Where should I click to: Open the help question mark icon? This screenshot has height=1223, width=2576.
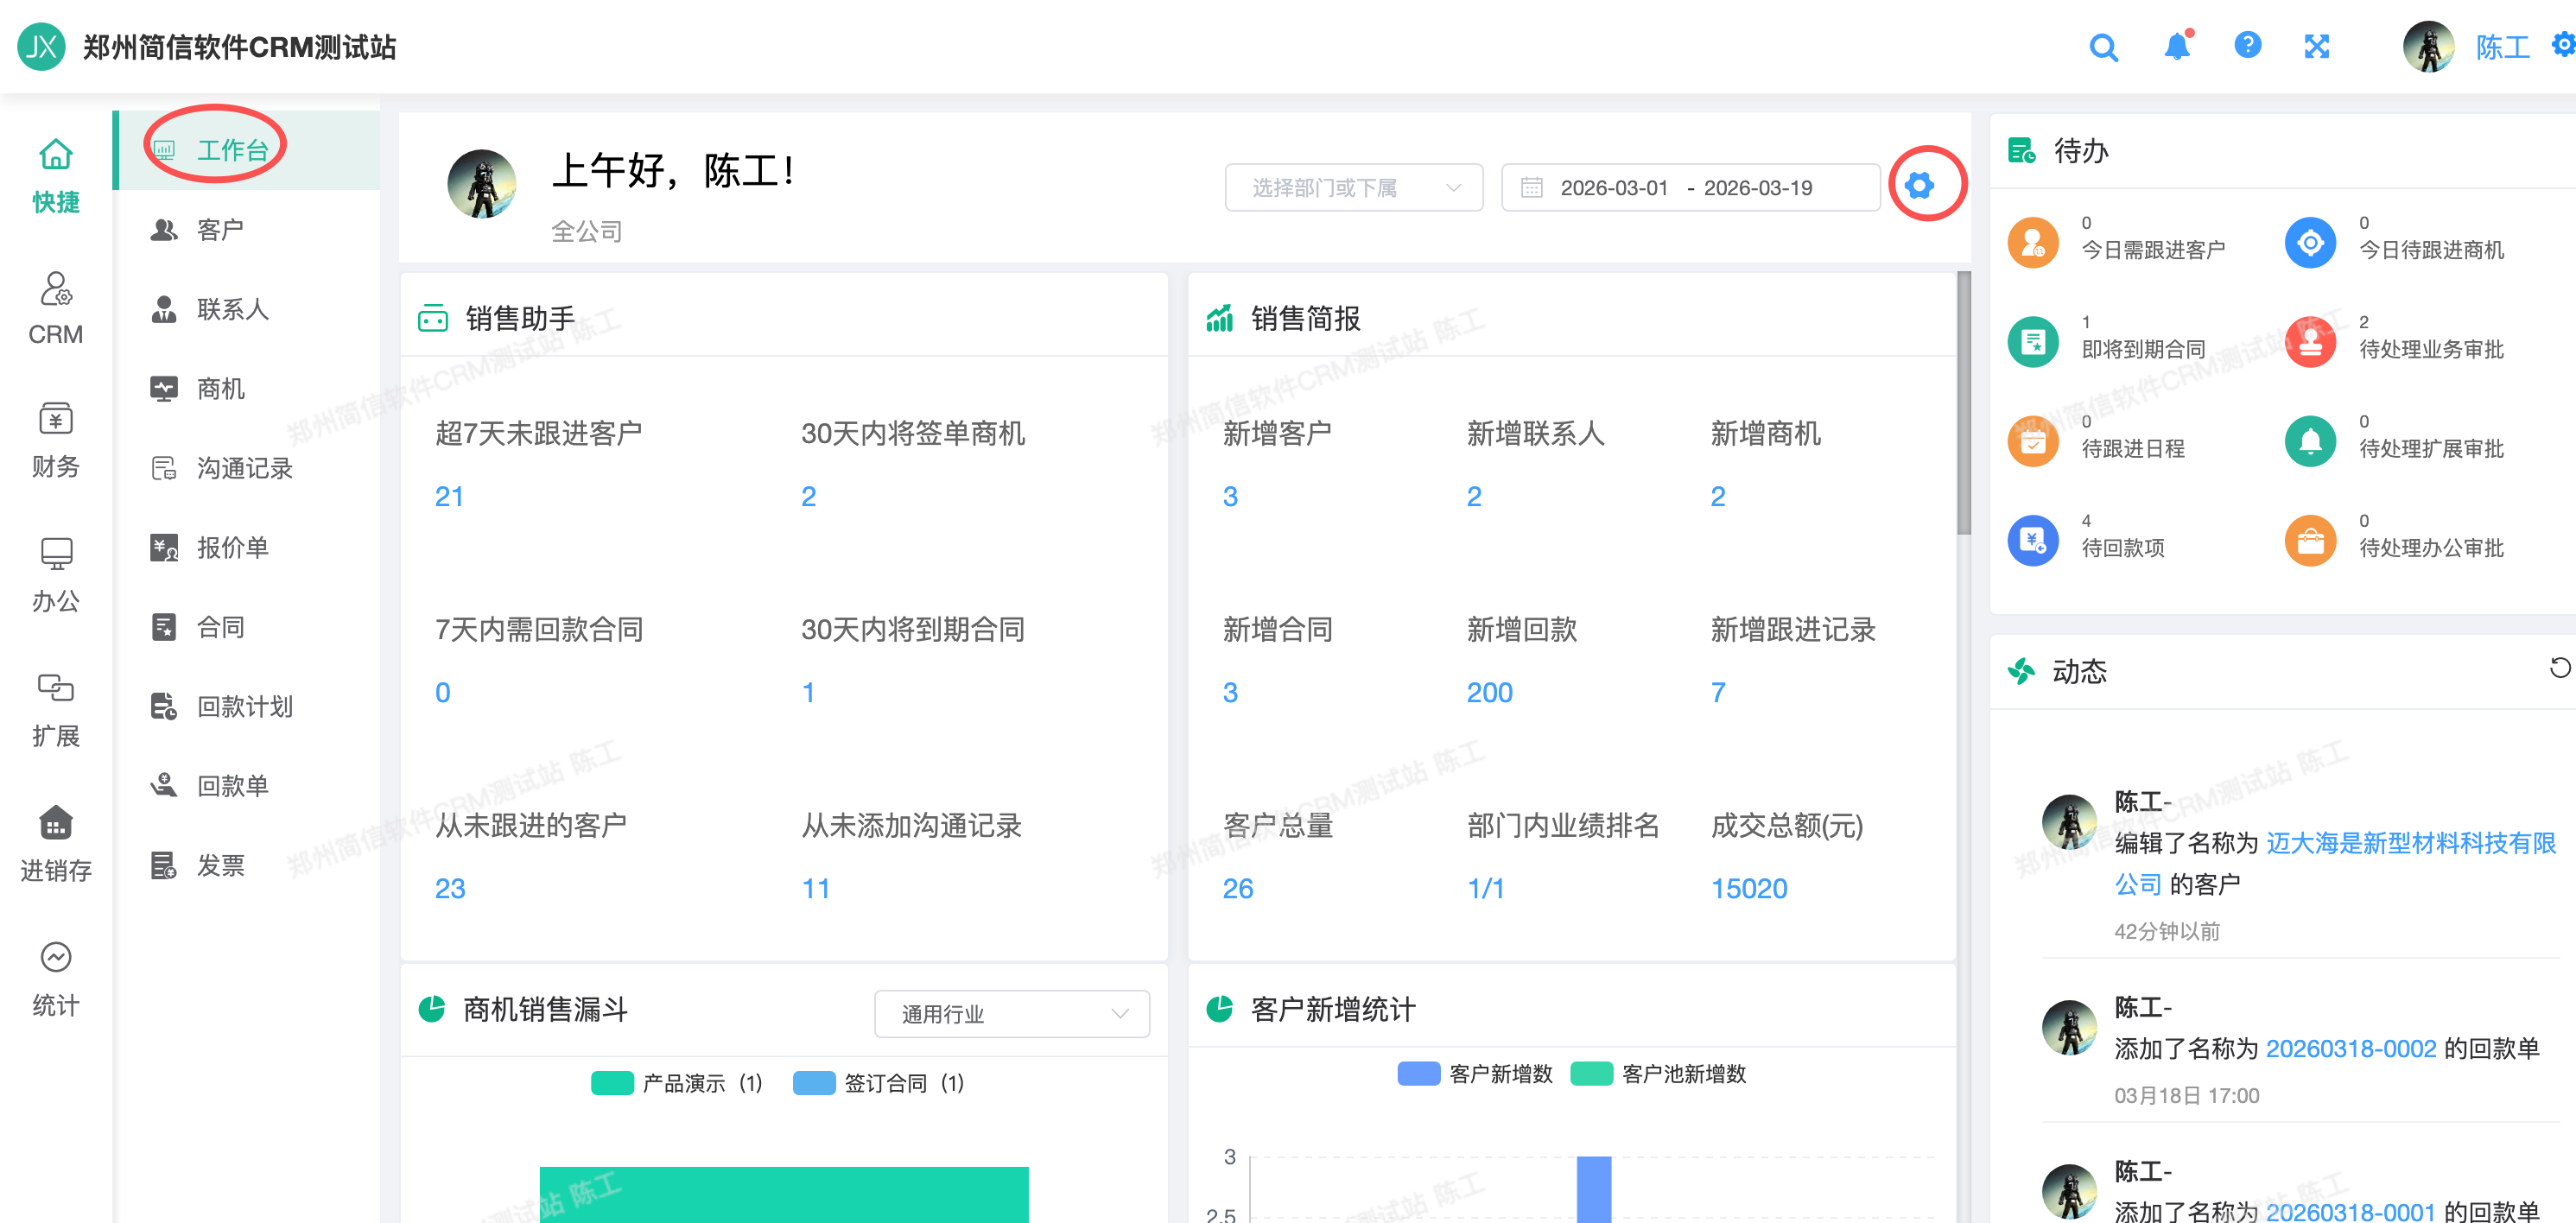[x=2247, y=45]
